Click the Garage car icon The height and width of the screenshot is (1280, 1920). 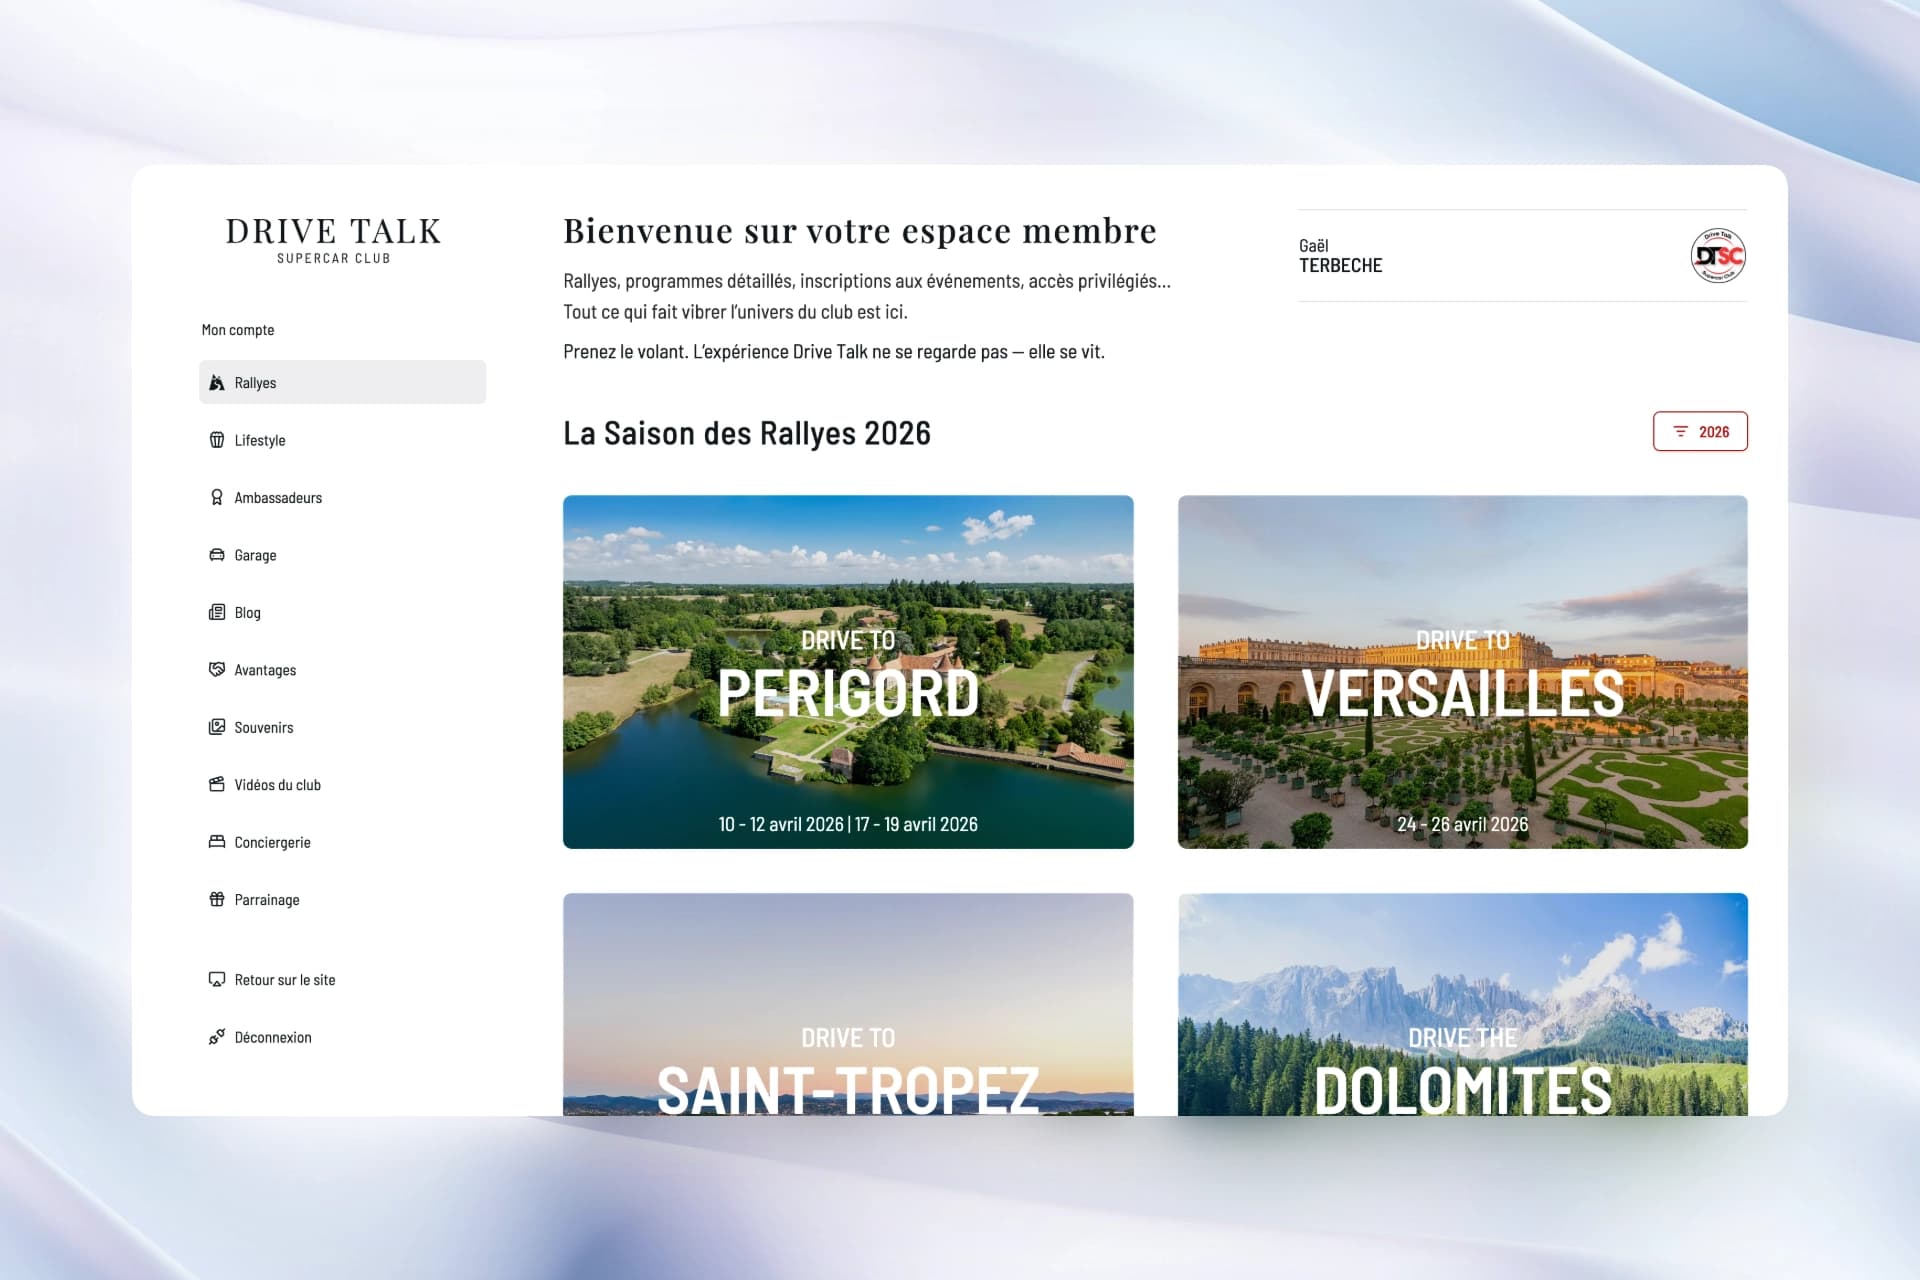[216, 555]
